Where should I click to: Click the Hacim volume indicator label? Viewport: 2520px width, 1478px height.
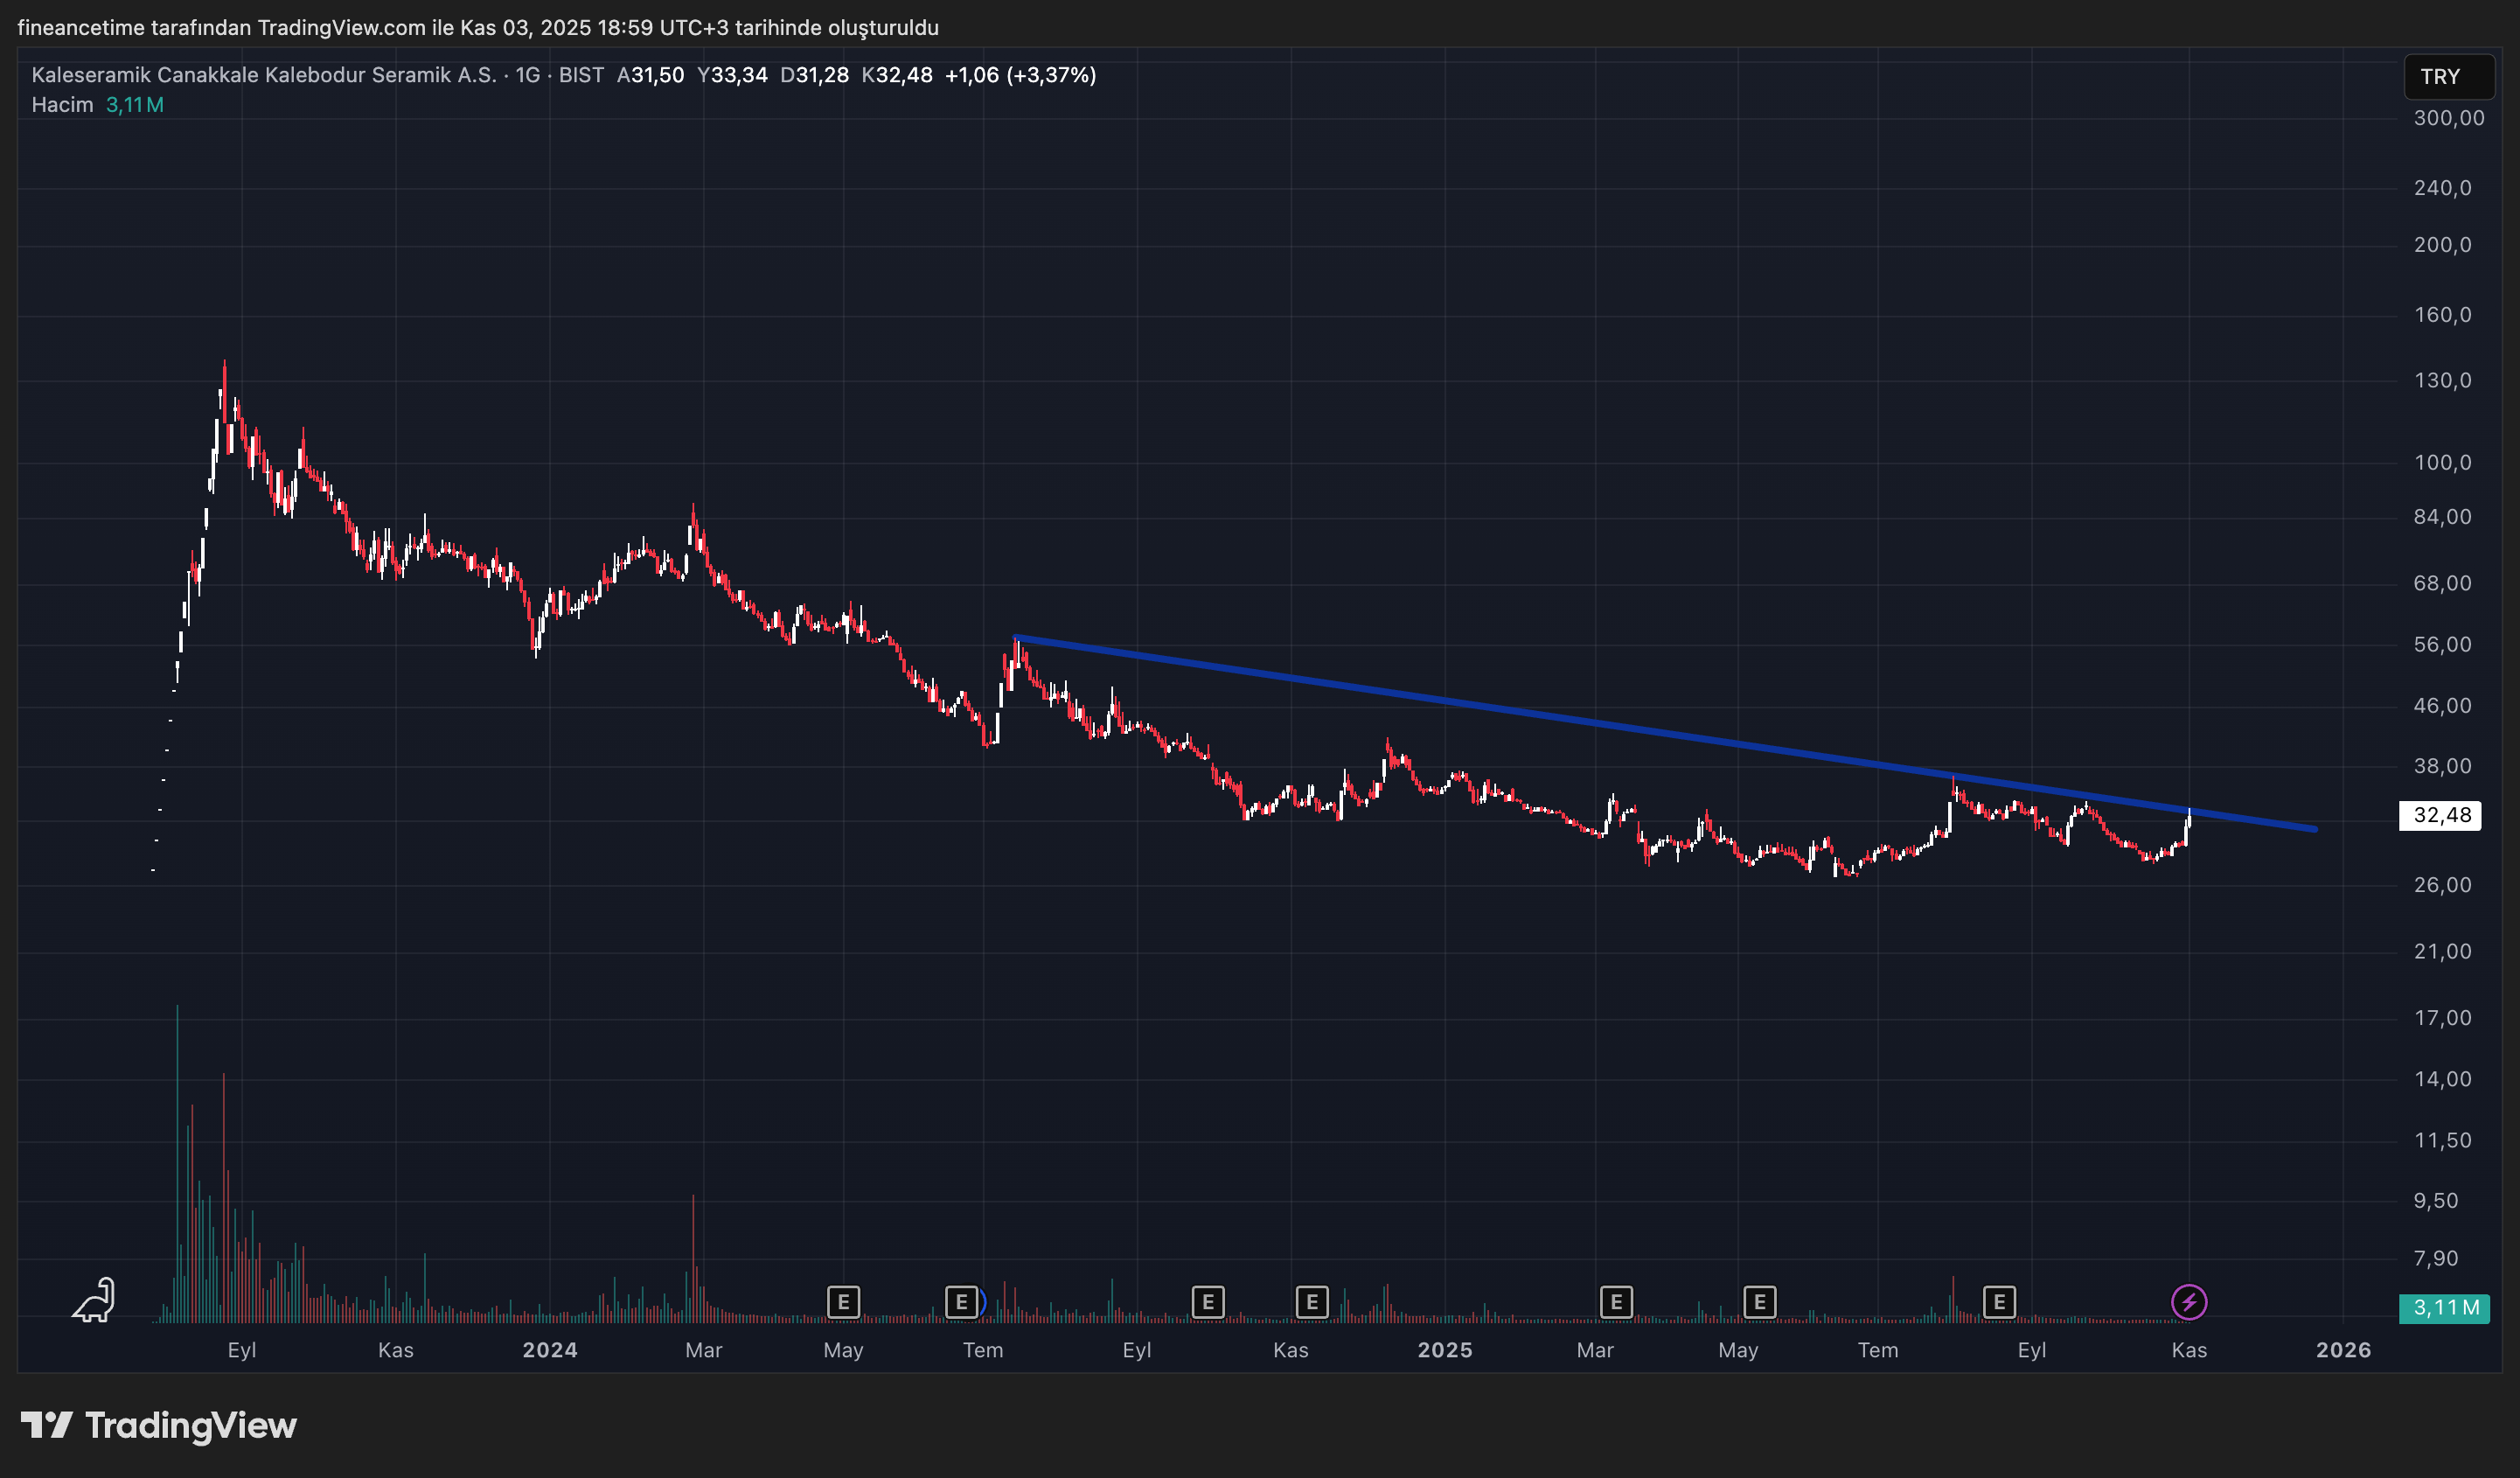(62, 105)
